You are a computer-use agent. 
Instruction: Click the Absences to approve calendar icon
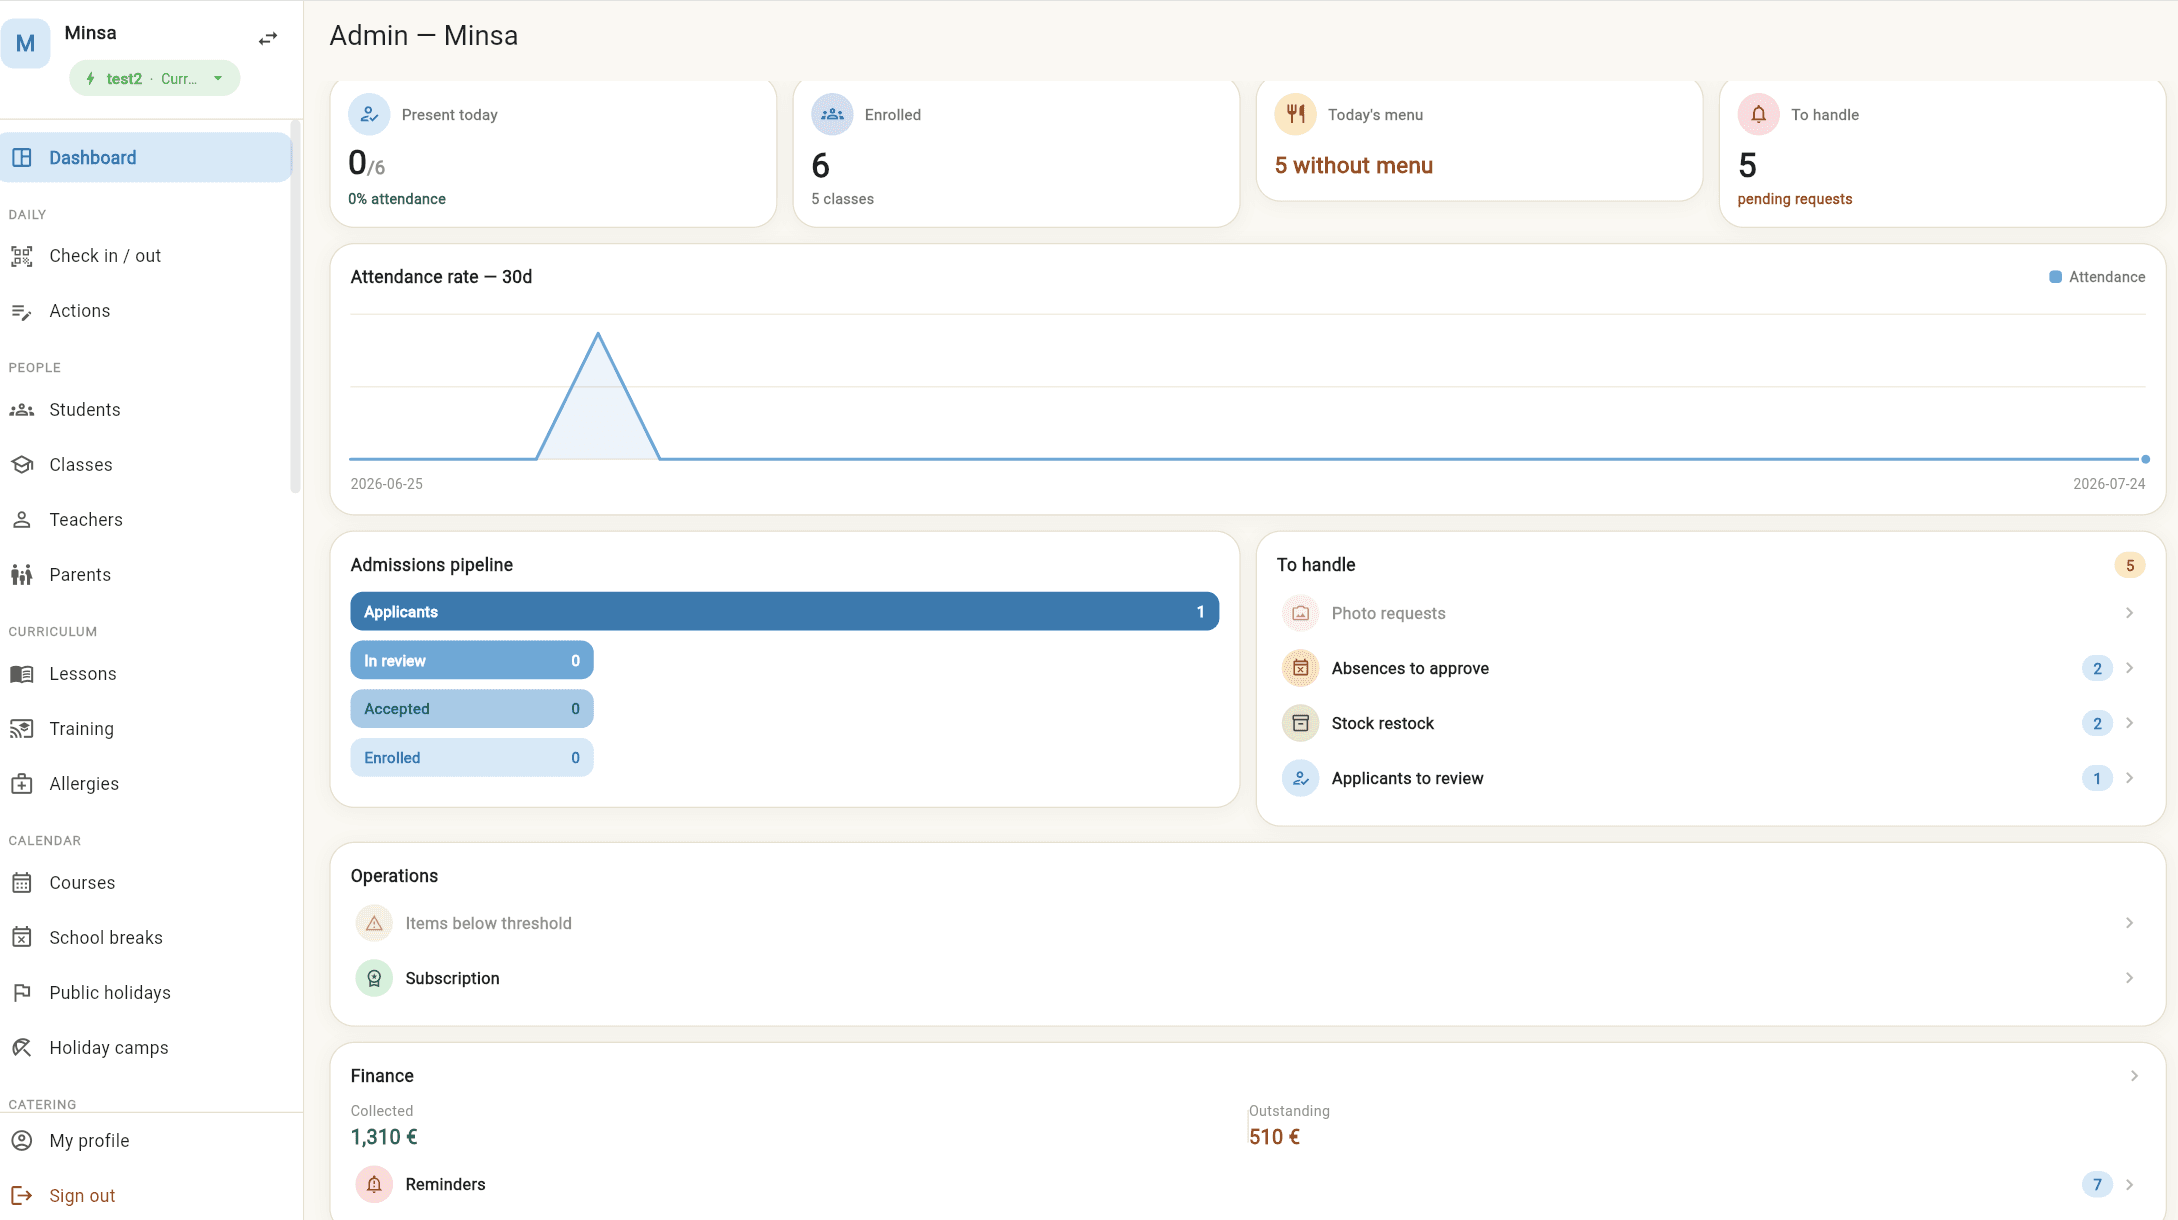pos(1300,668)
